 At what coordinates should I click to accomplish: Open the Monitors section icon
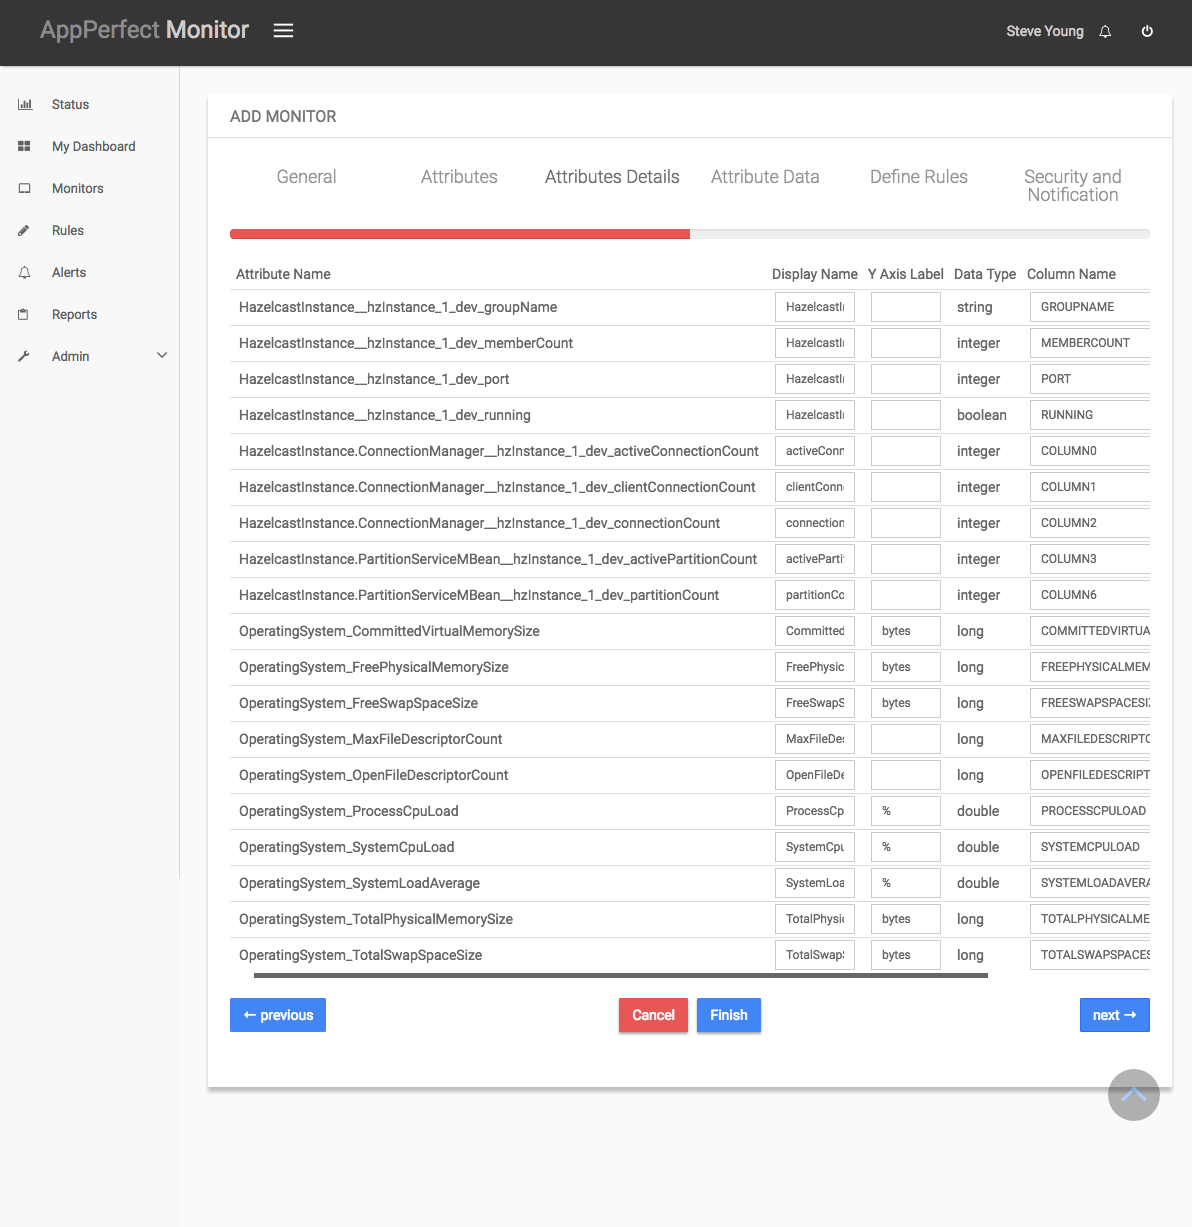(23, 188)
